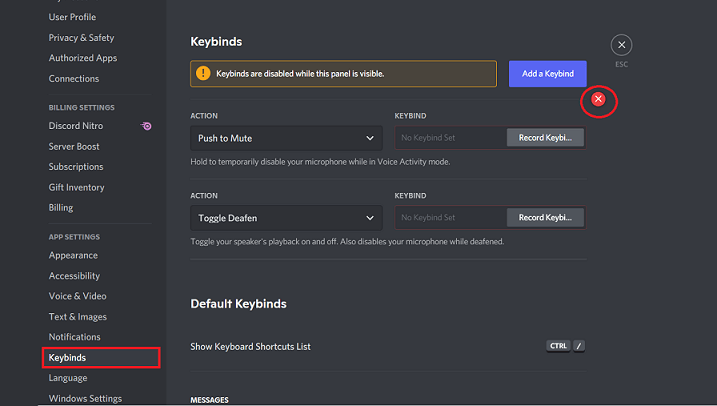
Task: Record keybind for Toggle Deafen
Action: tap(545, 218)
